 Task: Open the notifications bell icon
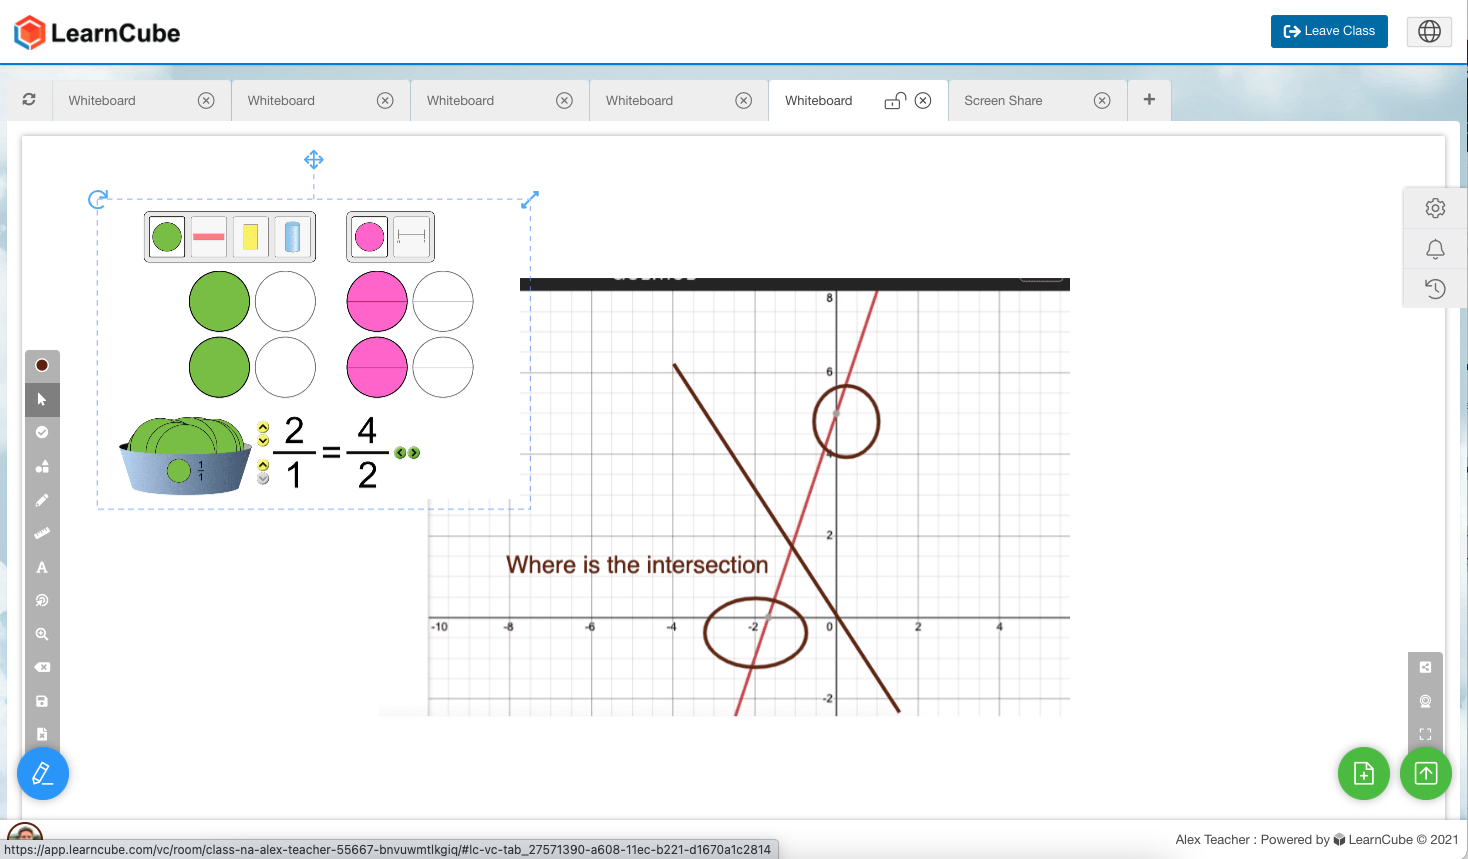[x=1435, y=249]
